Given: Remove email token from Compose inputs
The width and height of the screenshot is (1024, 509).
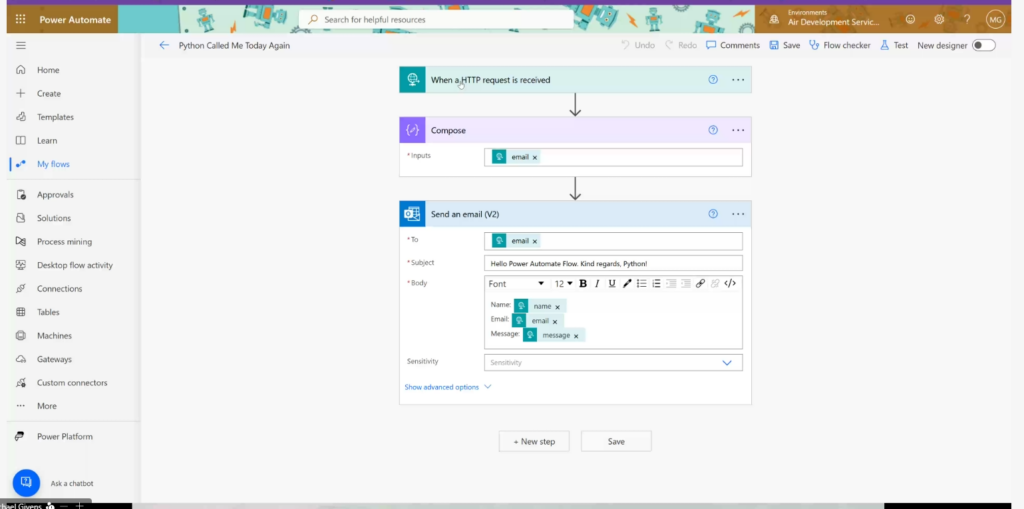Looking at the screenshot, I should click(535, 157).
